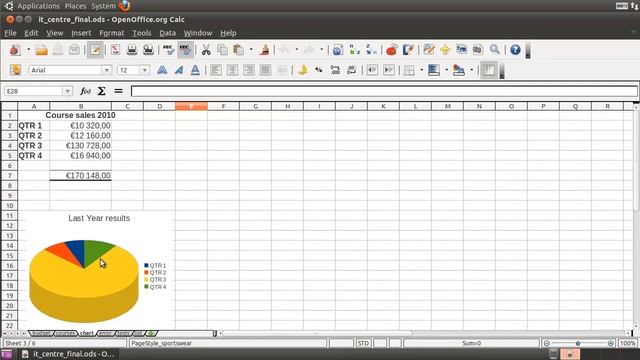The image size is (640, 360).
Task: Sort ascending with A-Z icon
Action: point(354,50)
